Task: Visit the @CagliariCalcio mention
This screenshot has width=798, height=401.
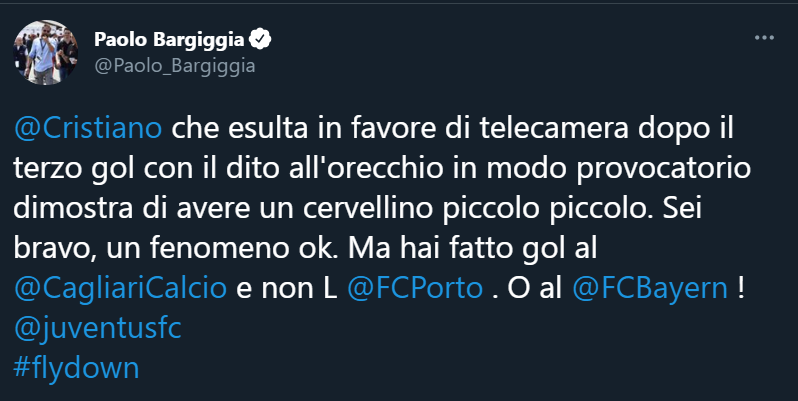Action: (x=122, y=285)
